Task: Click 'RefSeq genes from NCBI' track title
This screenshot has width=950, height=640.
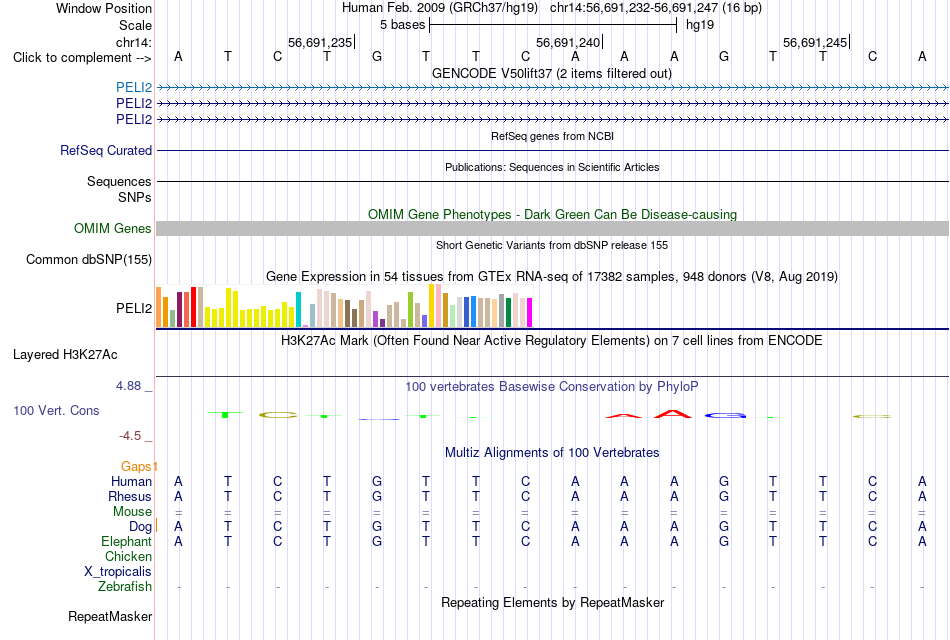Action: click(552, 136)
